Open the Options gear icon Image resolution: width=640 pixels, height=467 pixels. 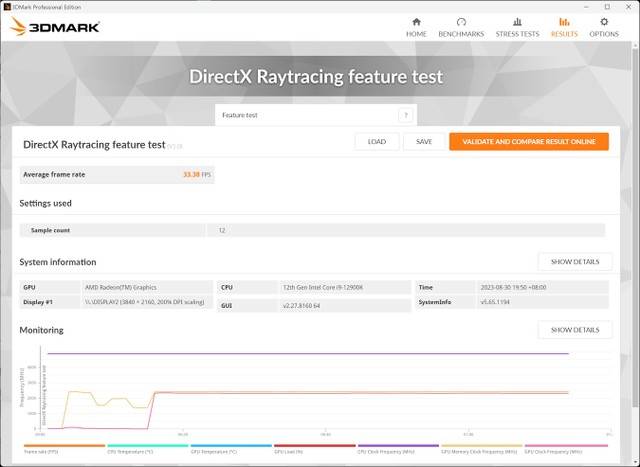(x=604, y=22)
